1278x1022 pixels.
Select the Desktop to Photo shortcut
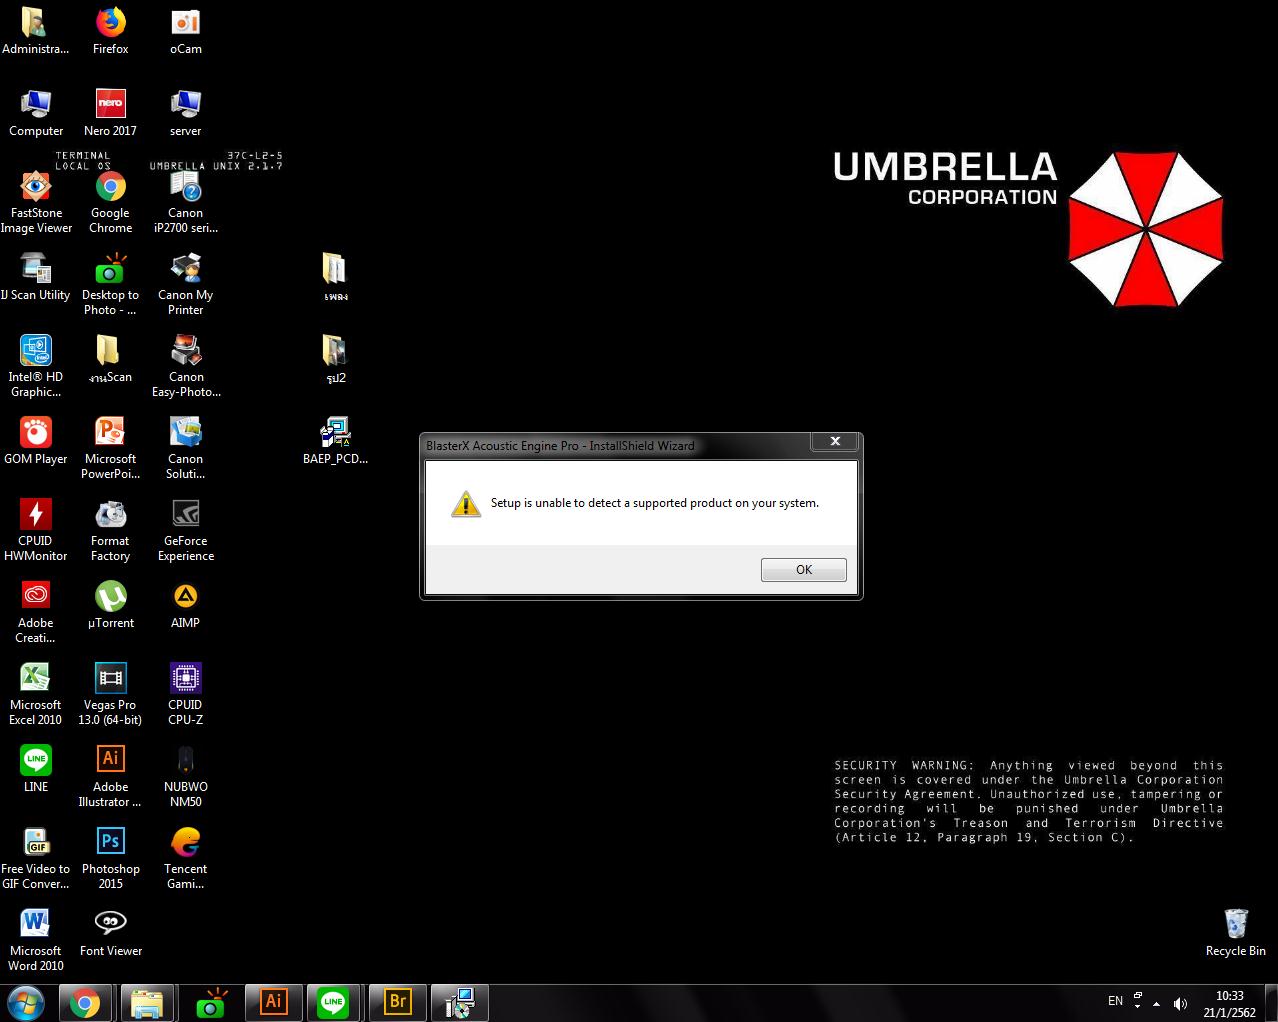(x=111, y=284)
